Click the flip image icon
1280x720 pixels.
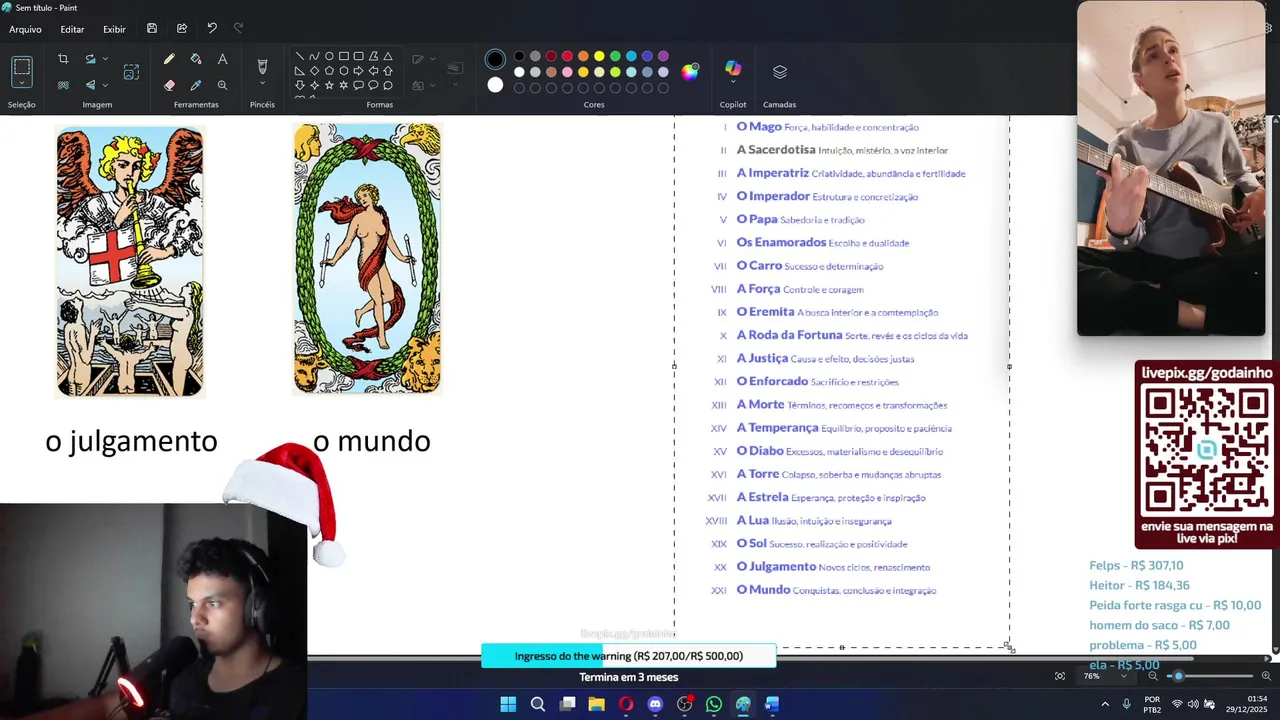90,85
